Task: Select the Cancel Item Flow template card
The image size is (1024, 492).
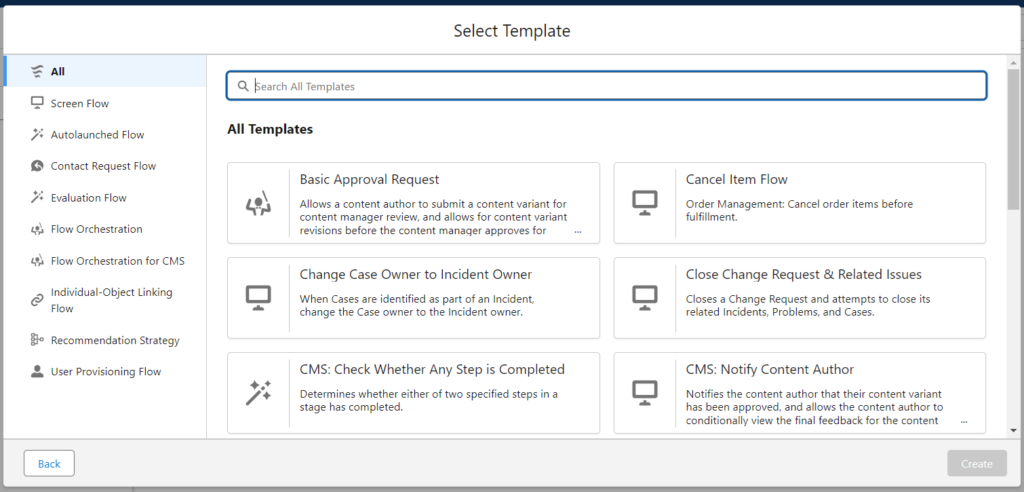Action: pos(799,203)
